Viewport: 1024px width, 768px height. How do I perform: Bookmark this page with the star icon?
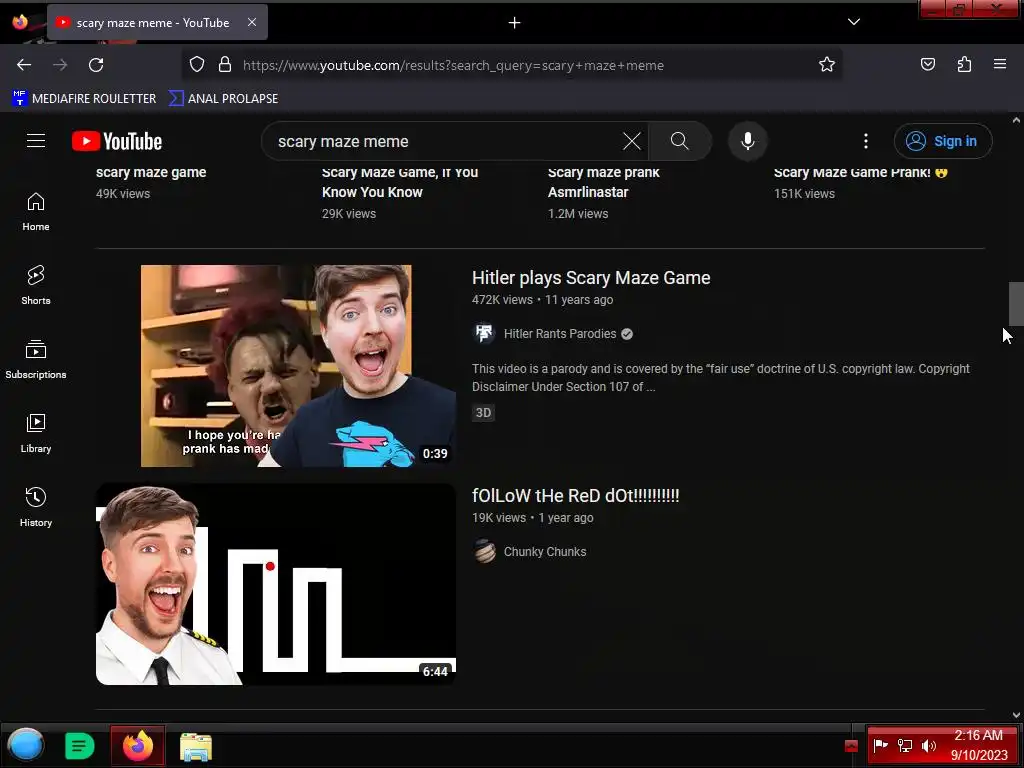click(x=827, y=65)
